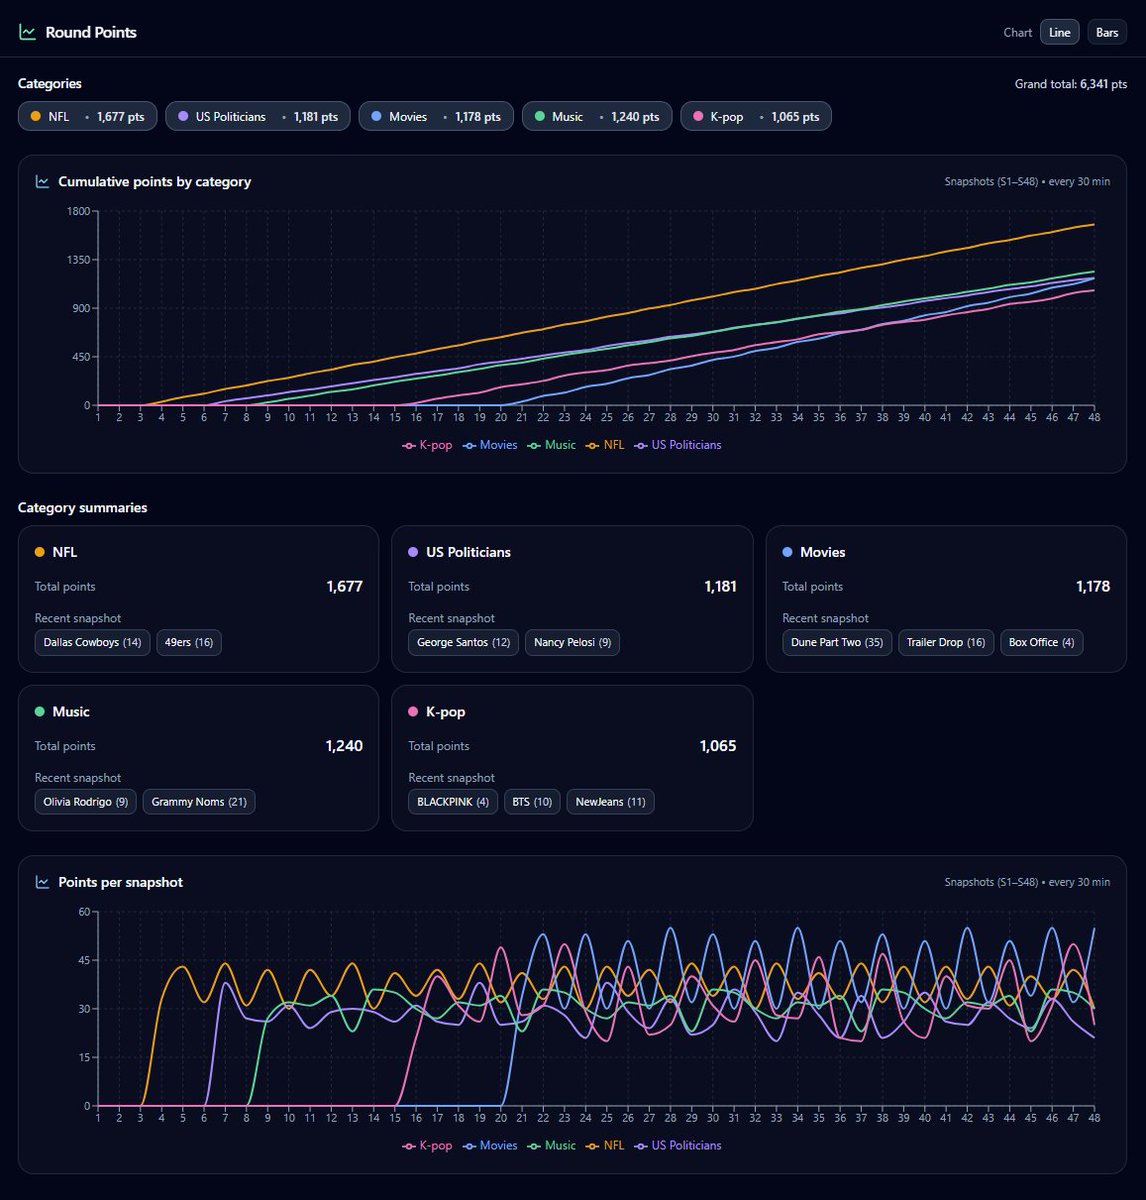Click the chart icon next to Points per snapshot

42,882
